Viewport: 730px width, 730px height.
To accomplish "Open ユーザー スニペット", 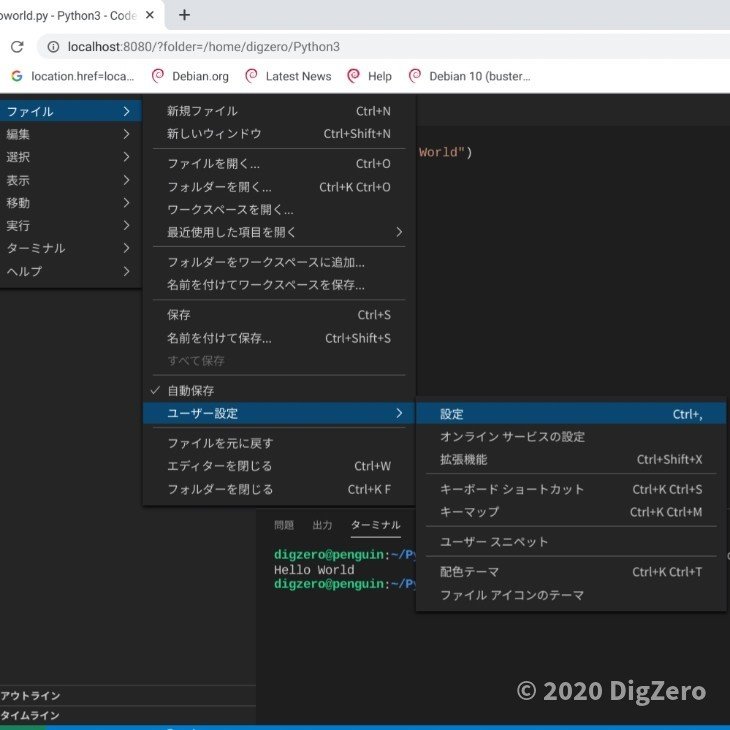I will tap(571, 542).
